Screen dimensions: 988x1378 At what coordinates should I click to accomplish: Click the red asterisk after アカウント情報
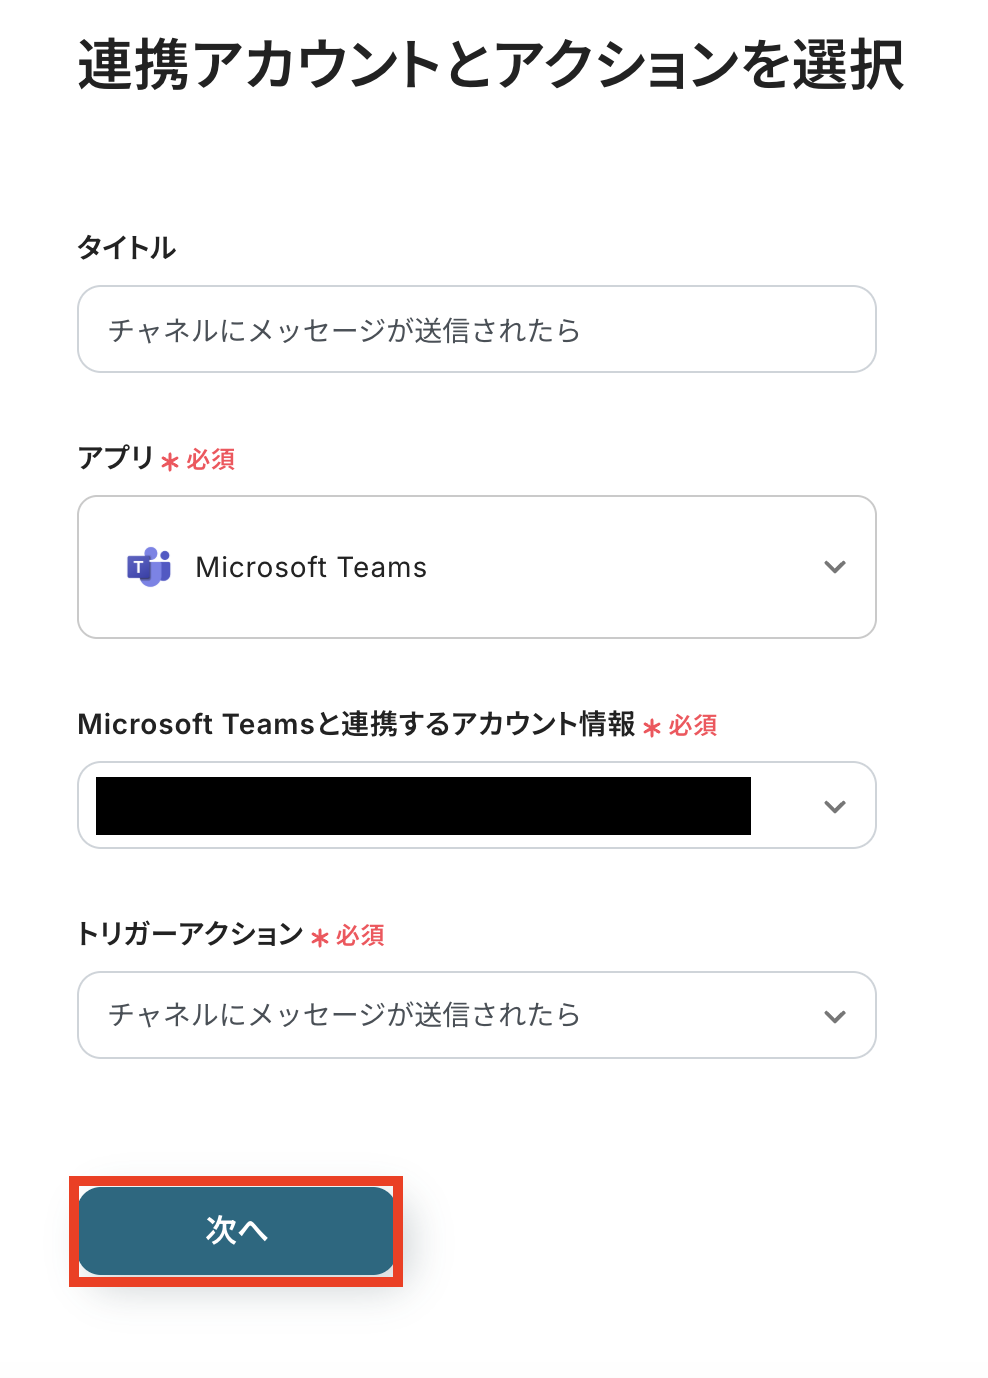tap(652, 728)
